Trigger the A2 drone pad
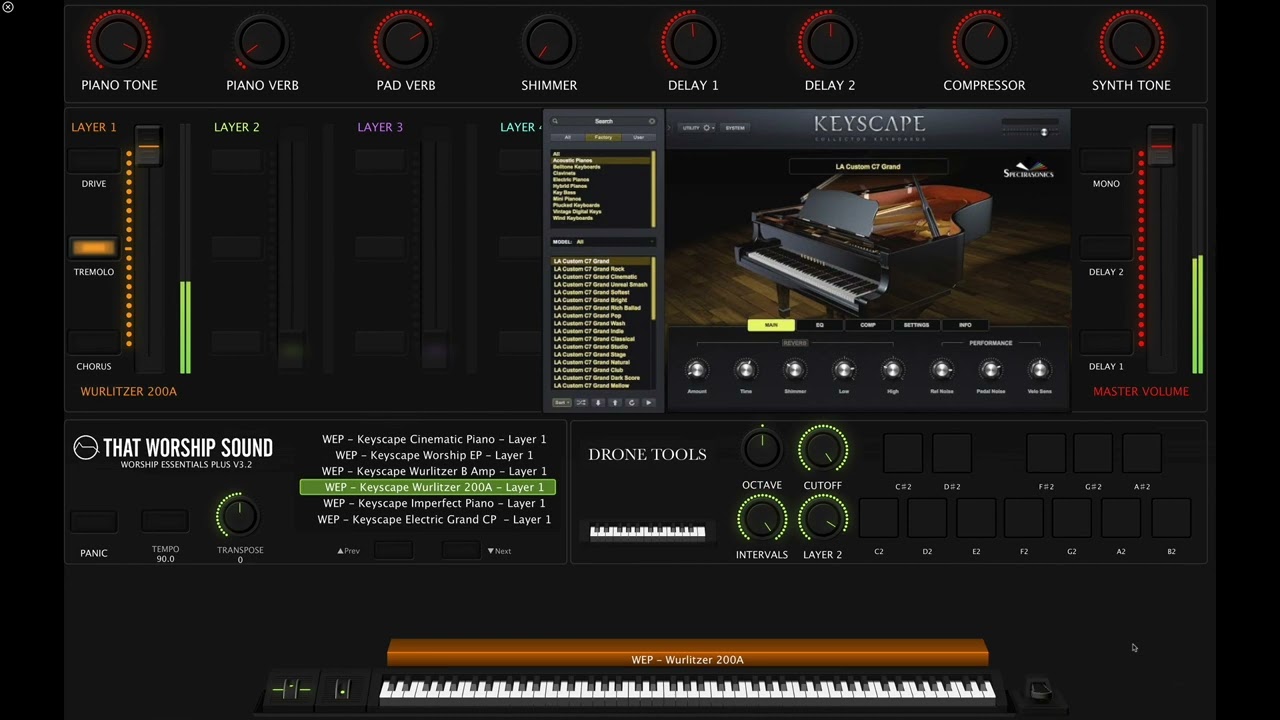 click(1121, 519)
